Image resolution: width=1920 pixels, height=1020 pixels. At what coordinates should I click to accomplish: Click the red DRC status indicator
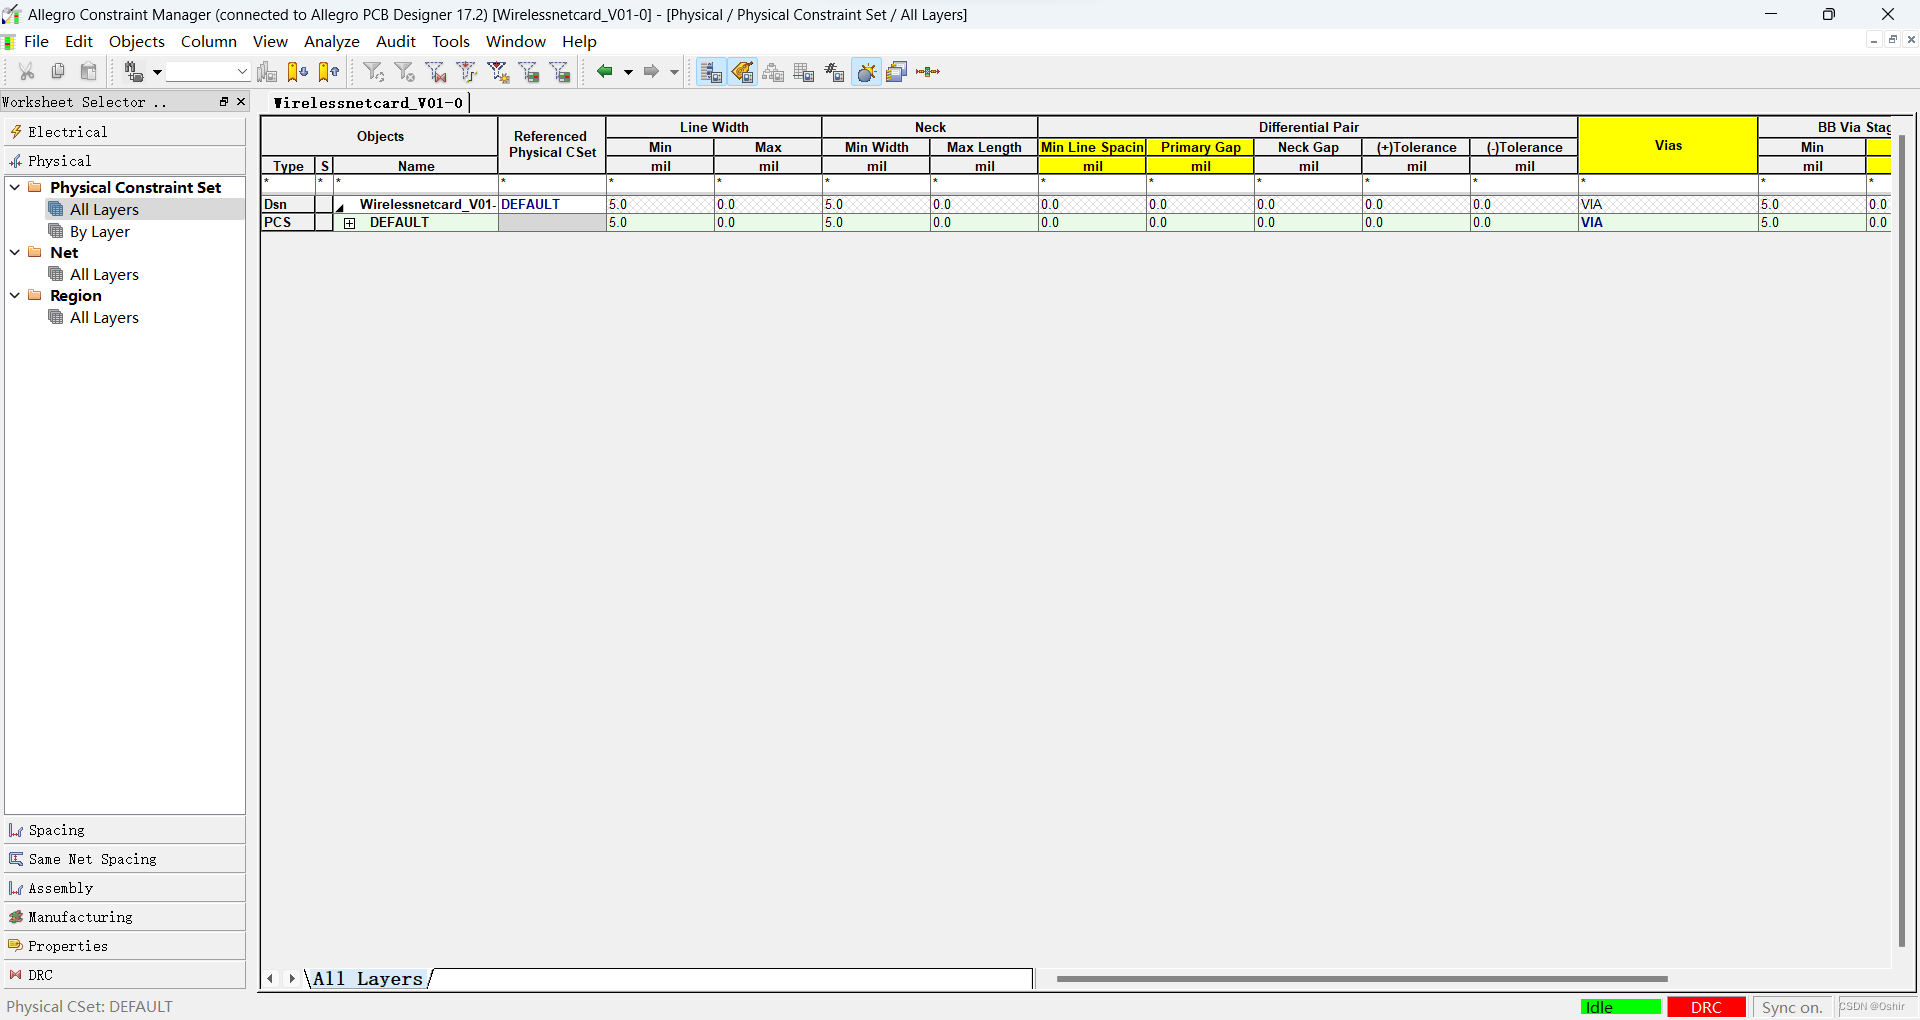[x=1705, y=1007]
